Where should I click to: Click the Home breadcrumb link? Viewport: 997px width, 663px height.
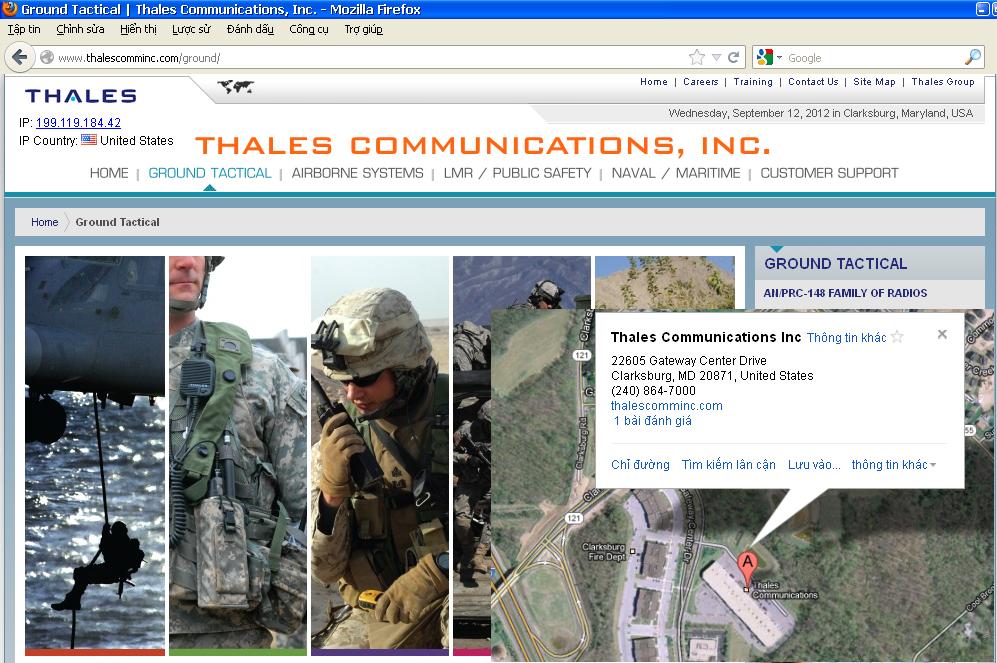[45, 222]
